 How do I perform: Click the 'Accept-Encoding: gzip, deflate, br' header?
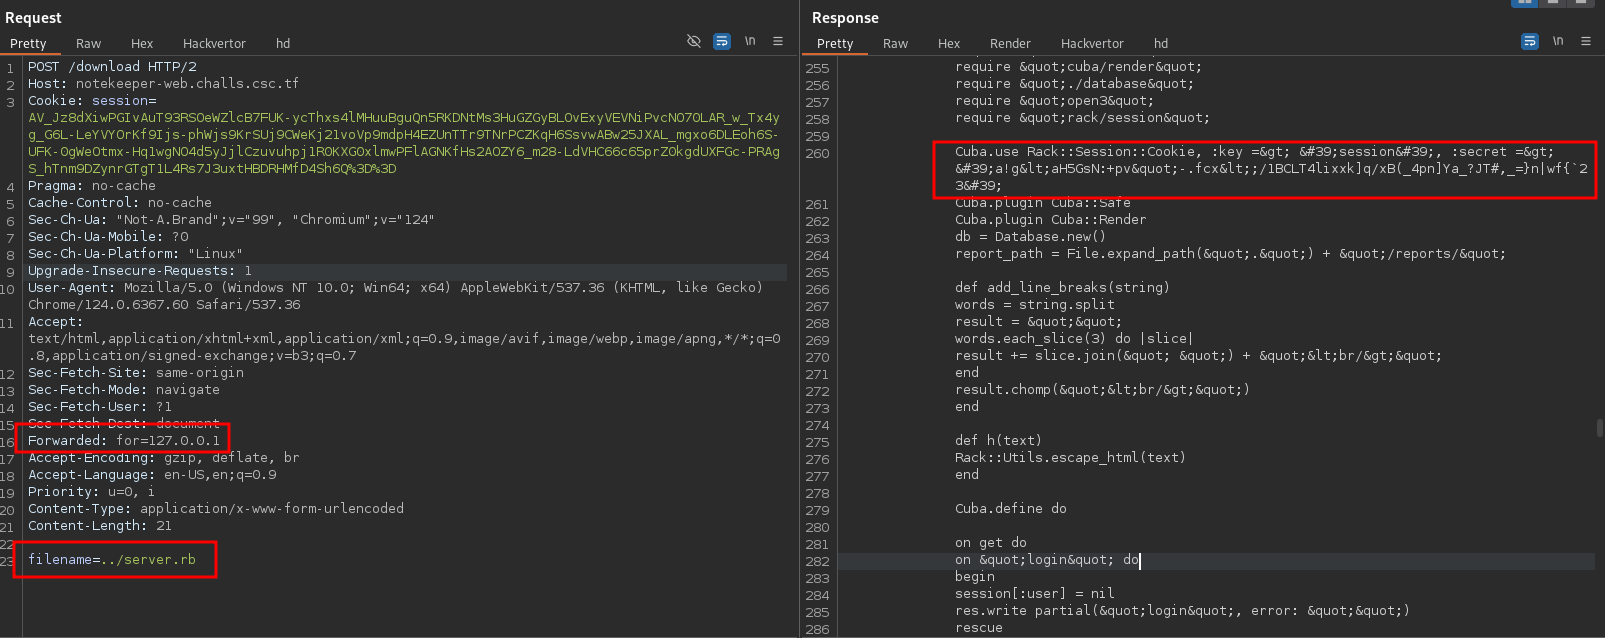pyautogui.click(x=164, y=458)
